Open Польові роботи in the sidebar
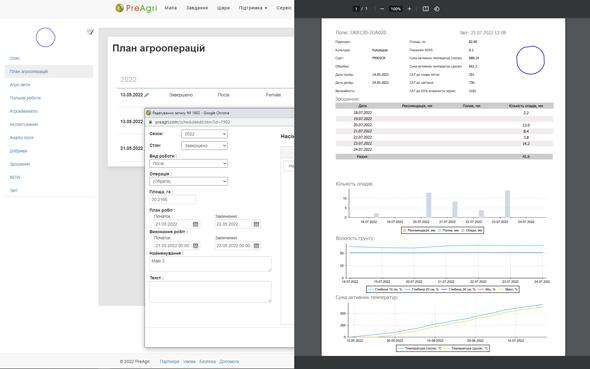Image resolution: width=590 pixels, height=369 pixels. pyautogui.click(x=25, y=98)
